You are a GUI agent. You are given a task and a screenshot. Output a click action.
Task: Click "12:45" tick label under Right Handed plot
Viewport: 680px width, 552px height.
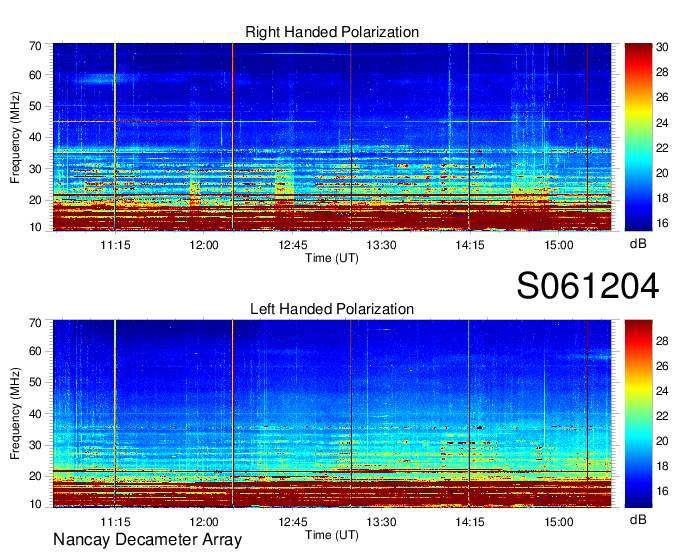click(293, 245)
